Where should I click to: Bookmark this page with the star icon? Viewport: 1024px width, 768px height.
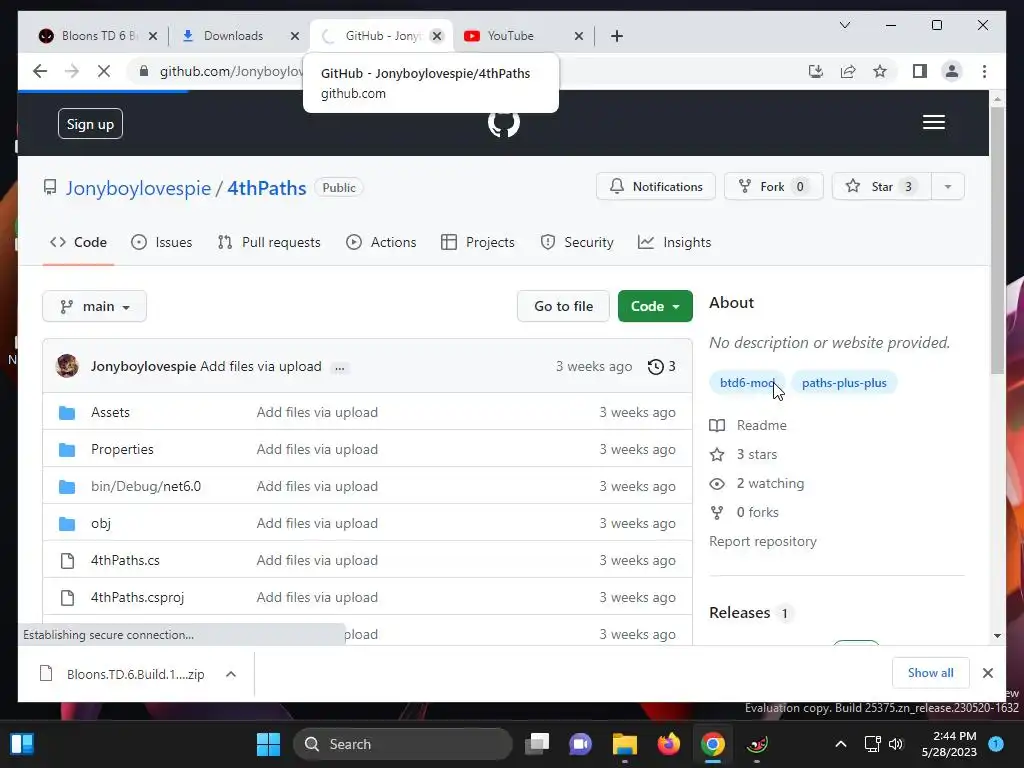coord(880,71)
